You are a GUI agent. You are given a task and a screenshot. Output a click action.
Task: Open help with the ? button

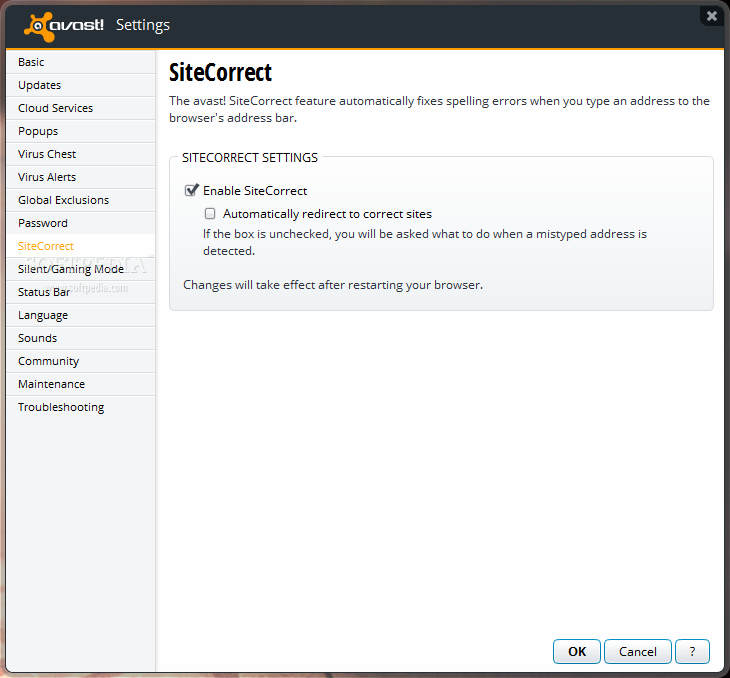point(692,651)
